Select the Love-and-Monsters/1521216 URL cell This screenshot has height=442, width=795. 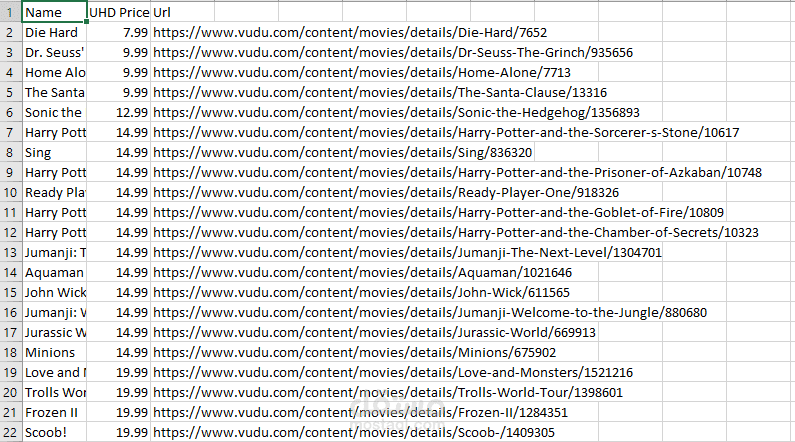click(x=392, y=373)
